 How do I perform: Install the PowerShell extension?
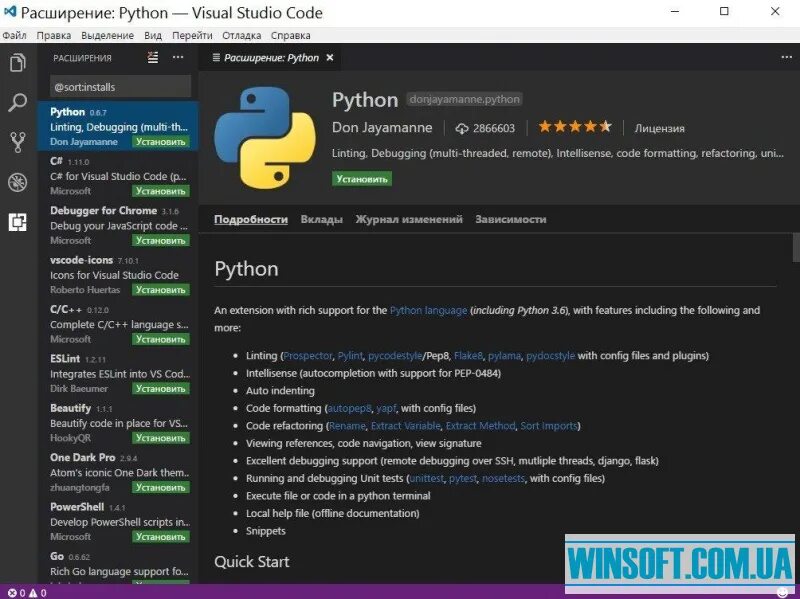[x=160, y=537]
